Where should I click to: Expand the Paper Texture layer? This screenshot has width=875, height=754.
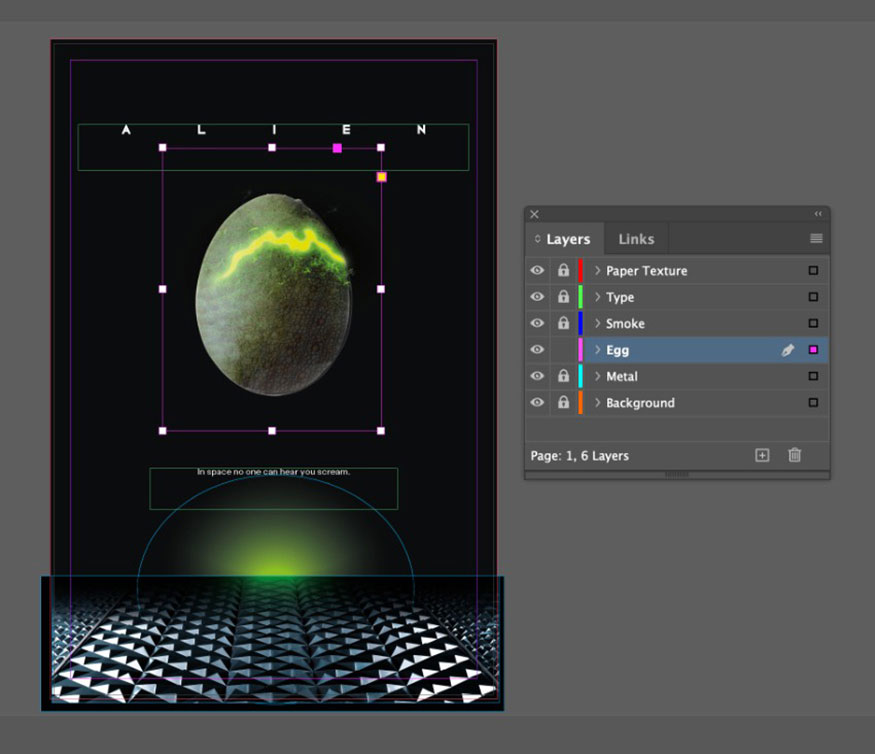click(597, 271)
